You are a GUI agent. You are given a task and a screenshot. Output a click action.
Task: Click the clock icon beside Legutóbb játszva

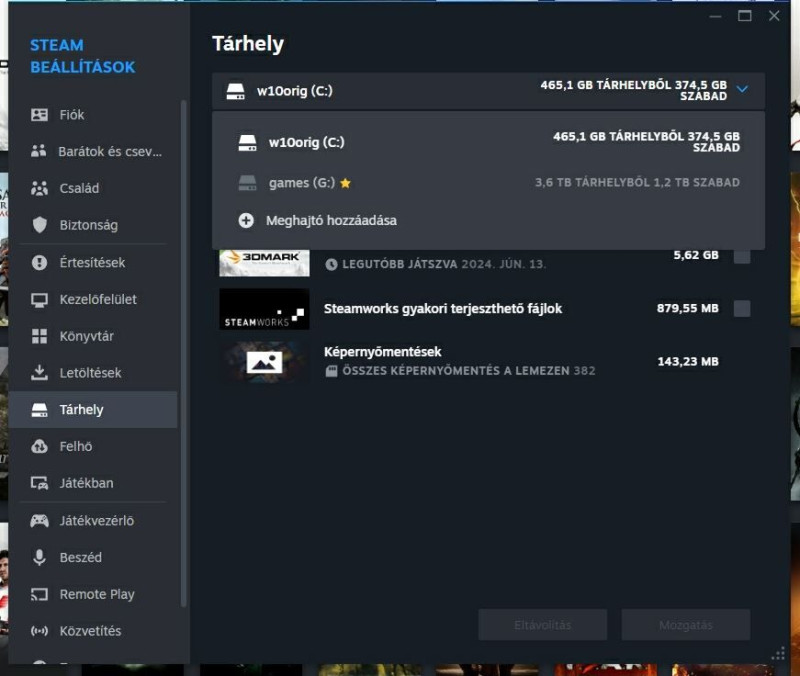pyautogui.click(x=332, y=264)
